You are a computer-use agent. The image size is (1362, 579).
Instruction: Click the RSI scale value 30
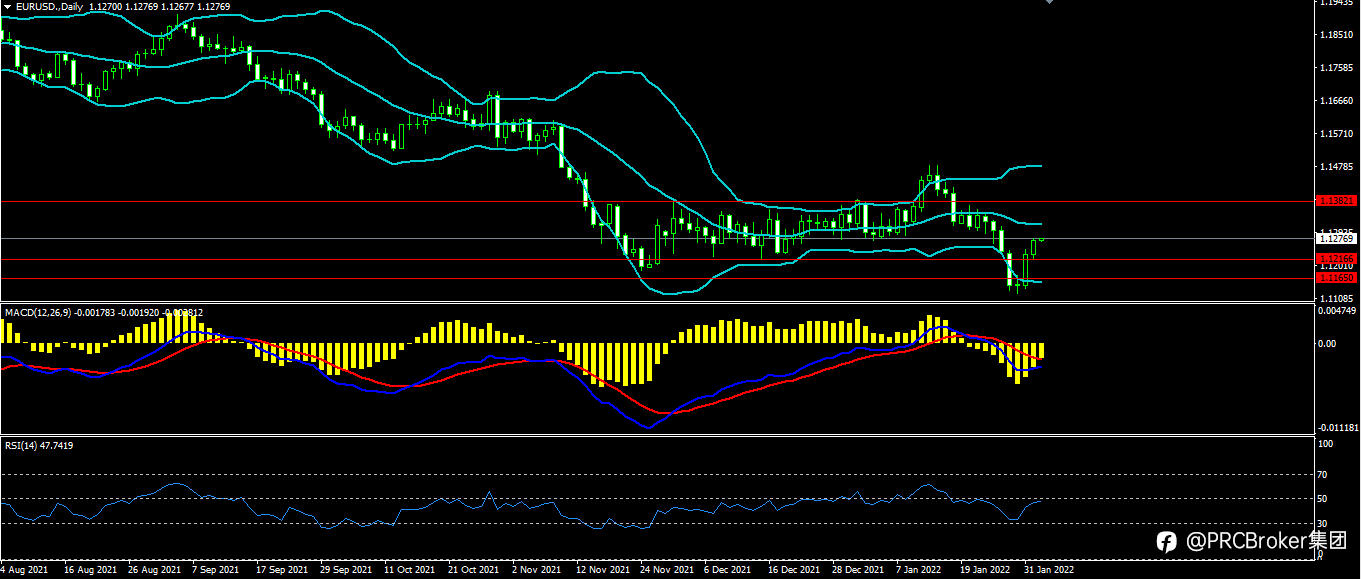click(1324, 523)
